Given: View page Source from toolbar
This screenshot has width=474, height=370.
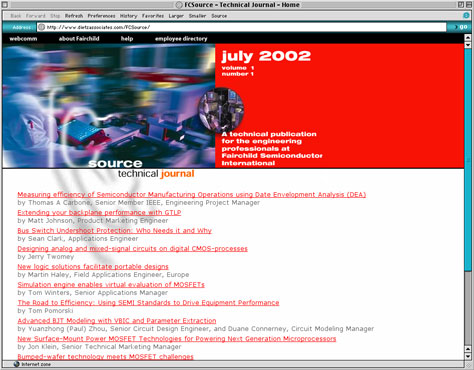Looking at the screenshot, I should click(x=219, y=16).
